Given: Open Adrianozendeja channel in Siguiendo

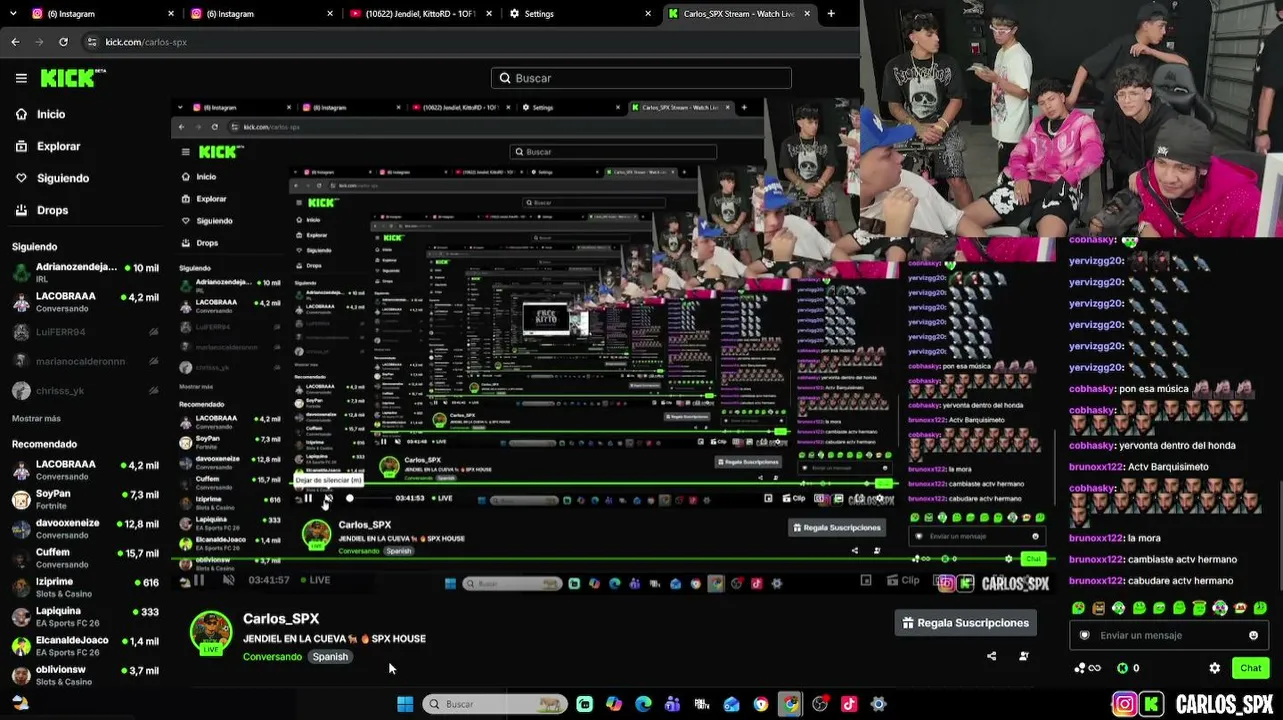Looking at the screenshot, I should click(x=85, y=273).
